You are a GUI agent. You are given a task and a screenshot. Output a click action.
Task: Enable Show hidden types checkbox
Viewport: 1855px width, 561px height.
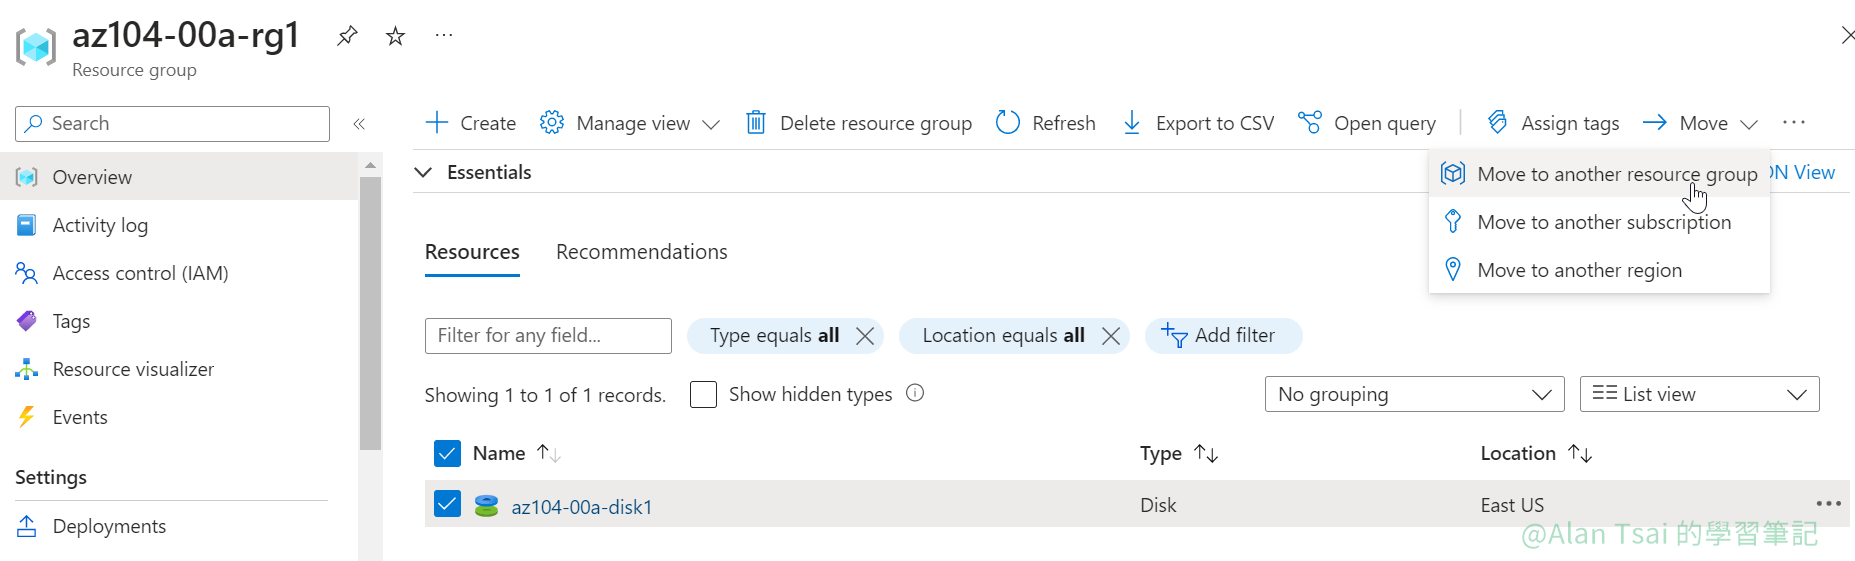coord(704,394)
